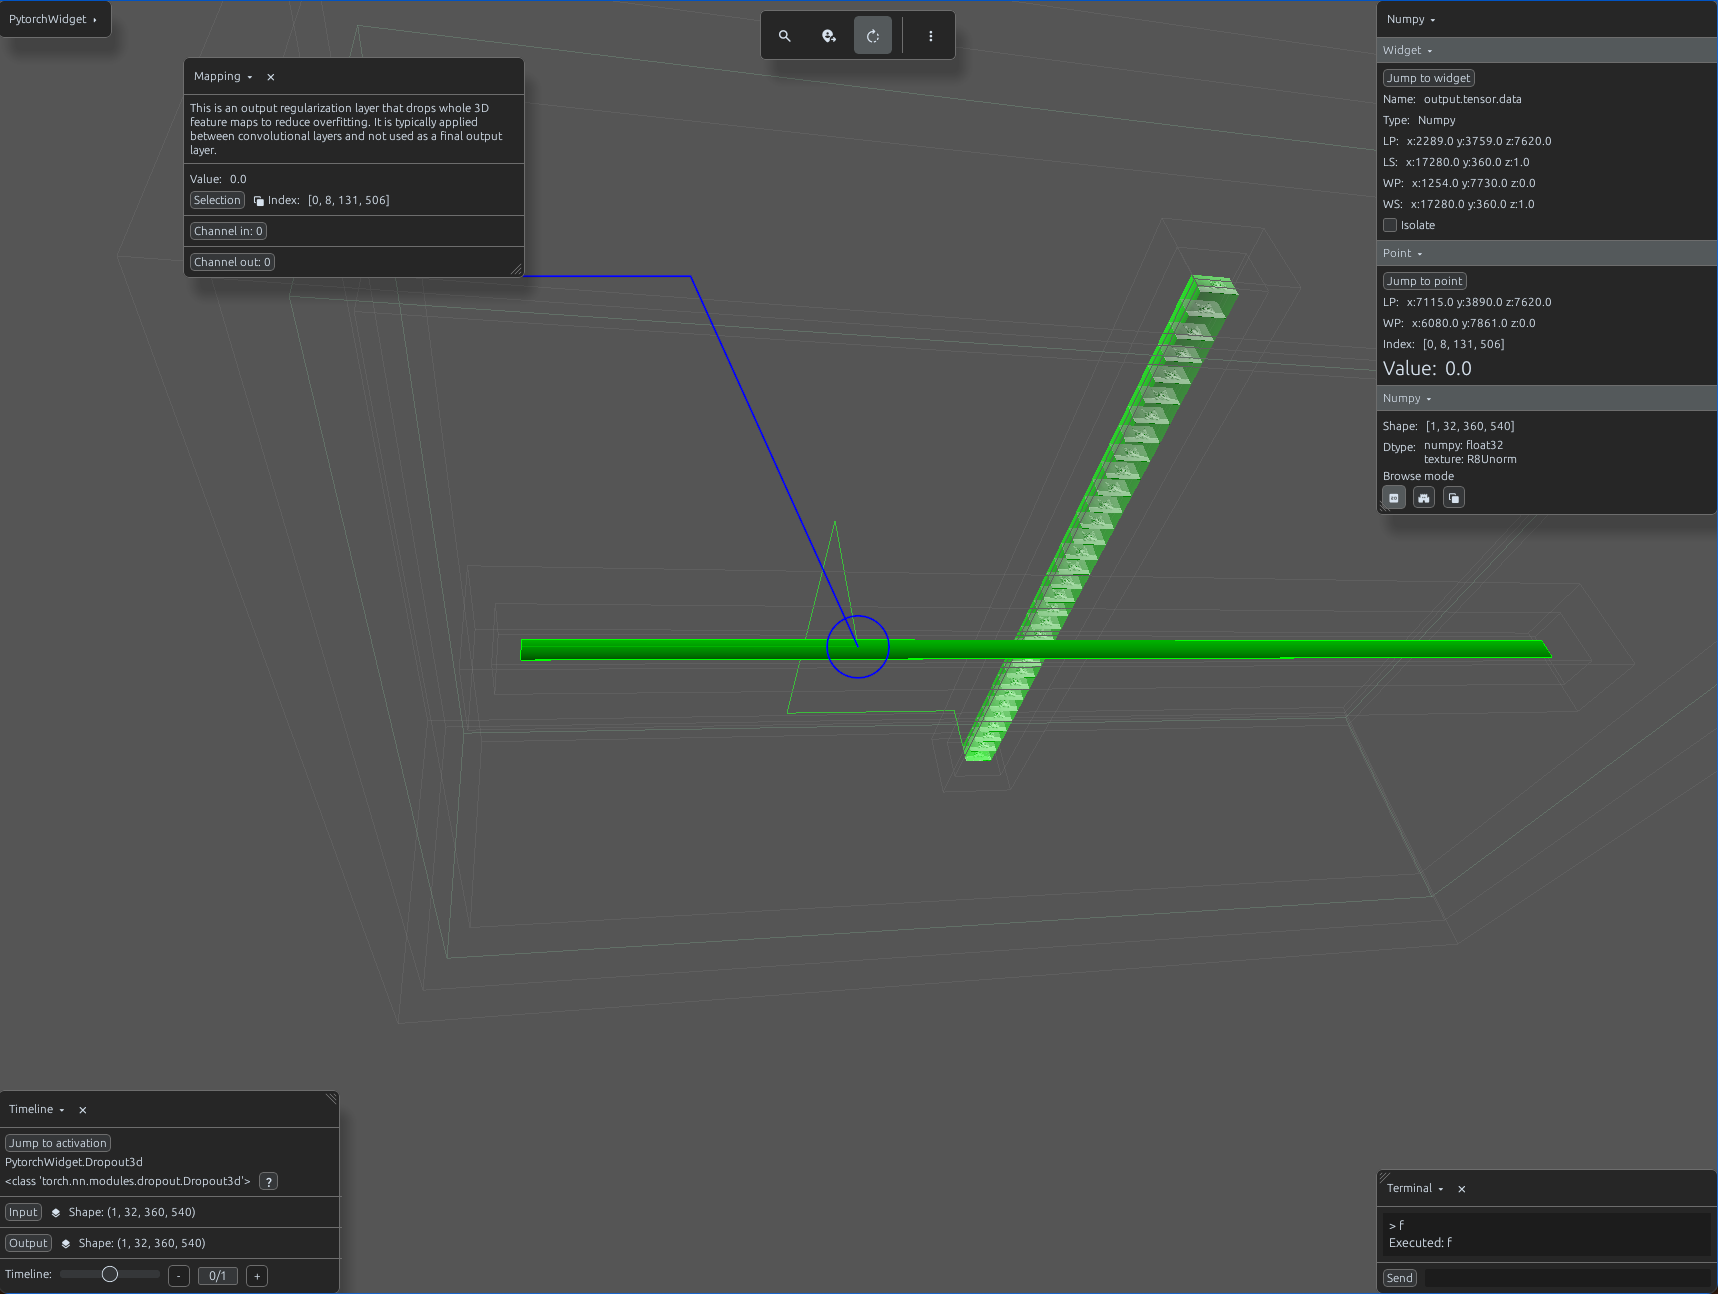Click the Jump to point button
Image resolution: width=1718 pixels, height=1294 pixels.
coord(1424,281)
